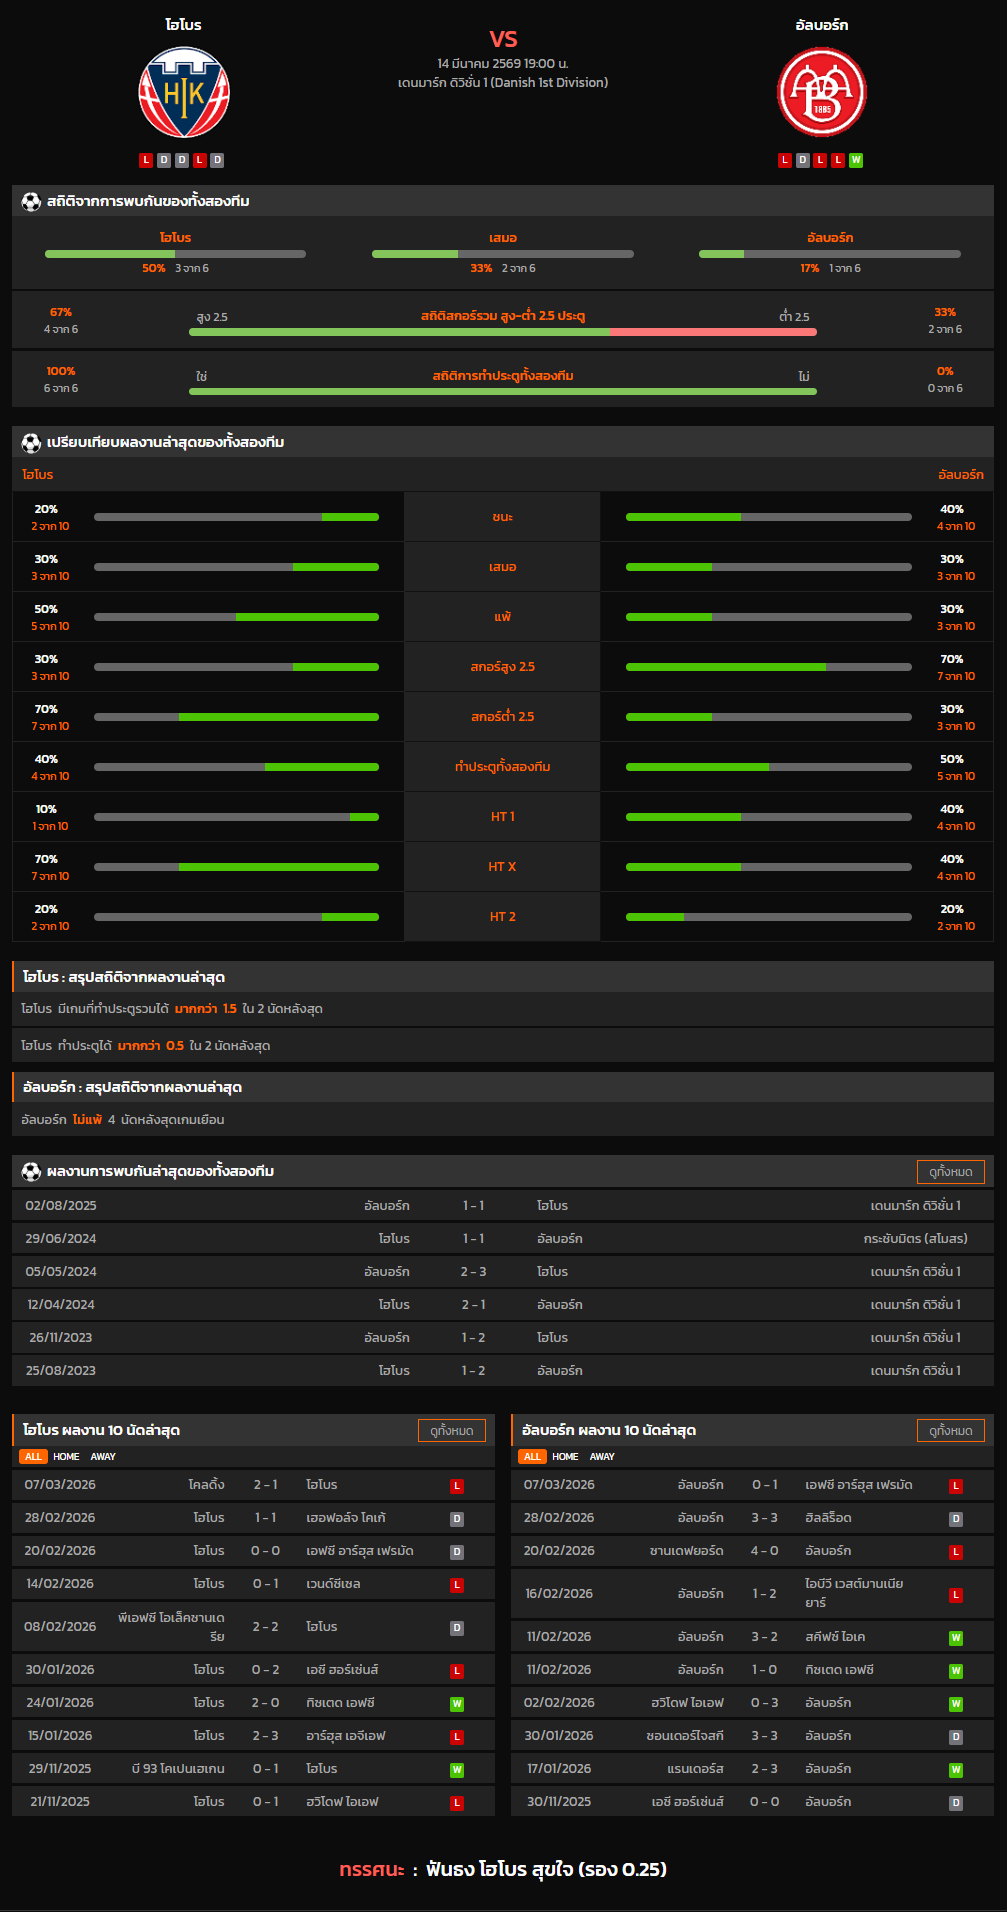This screenshot has height=1912, width=1007.
Task: Switch to AWAY filter in Hobro last 10 matches
Action: coord(103,1457)
